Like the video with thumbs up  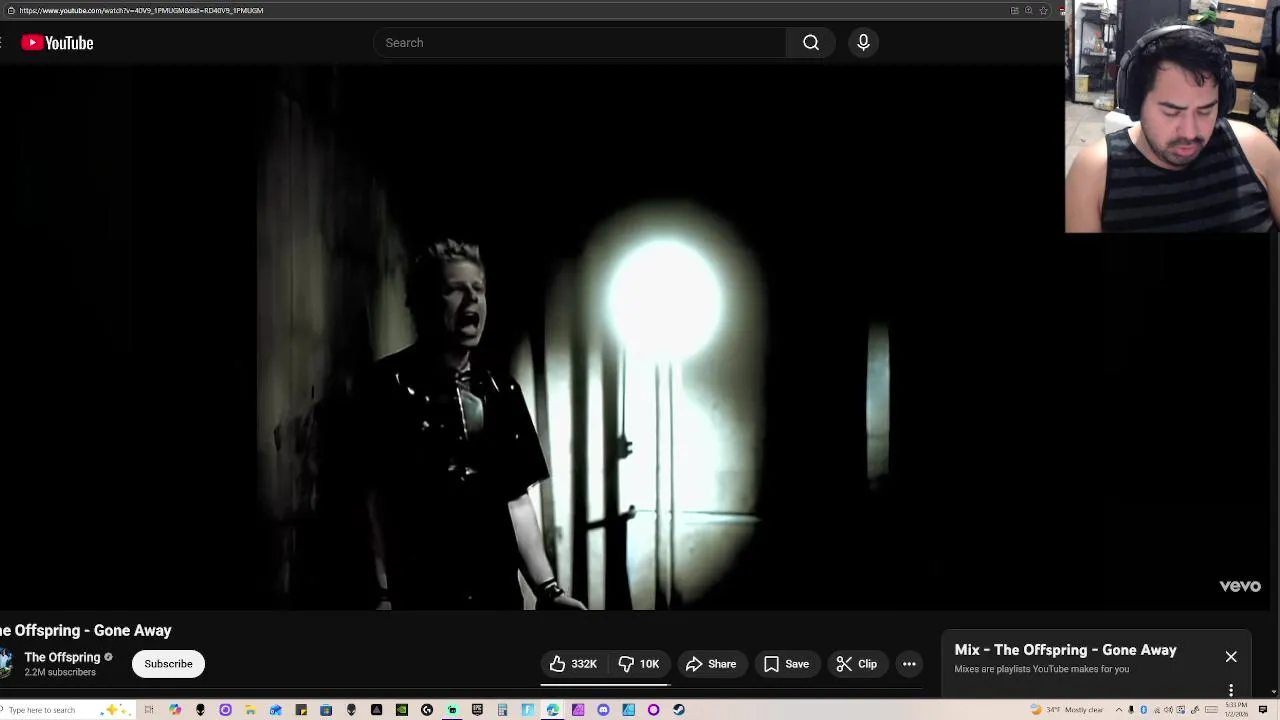click(x=573, y=664)
